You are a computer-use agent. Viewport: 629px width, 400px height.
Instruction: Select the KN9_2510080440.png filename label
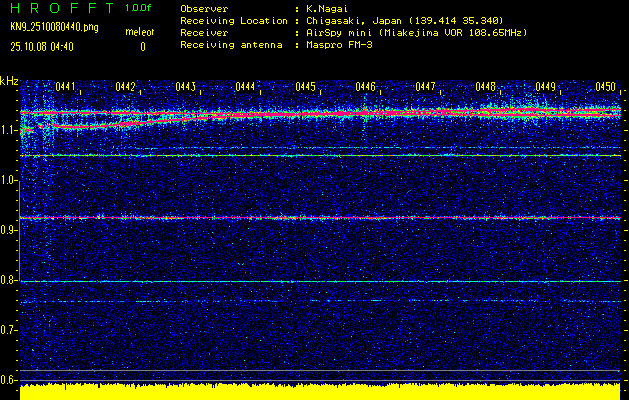click(x=53, y=27)
